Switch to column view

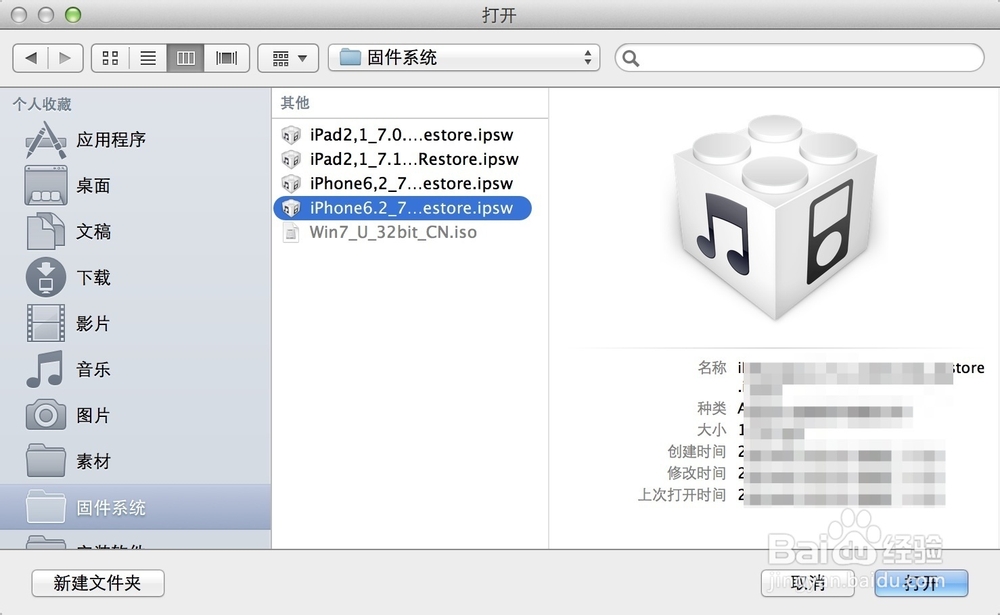[186, 58]
